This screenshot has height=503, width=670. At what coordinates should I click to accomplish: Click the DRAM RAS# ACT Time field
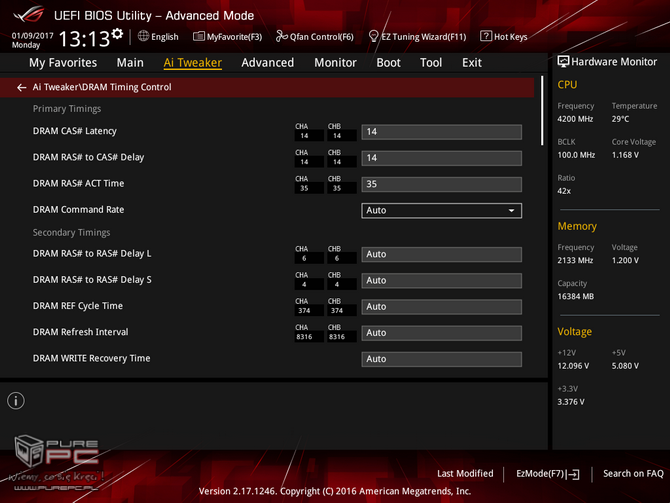(441, 185)
